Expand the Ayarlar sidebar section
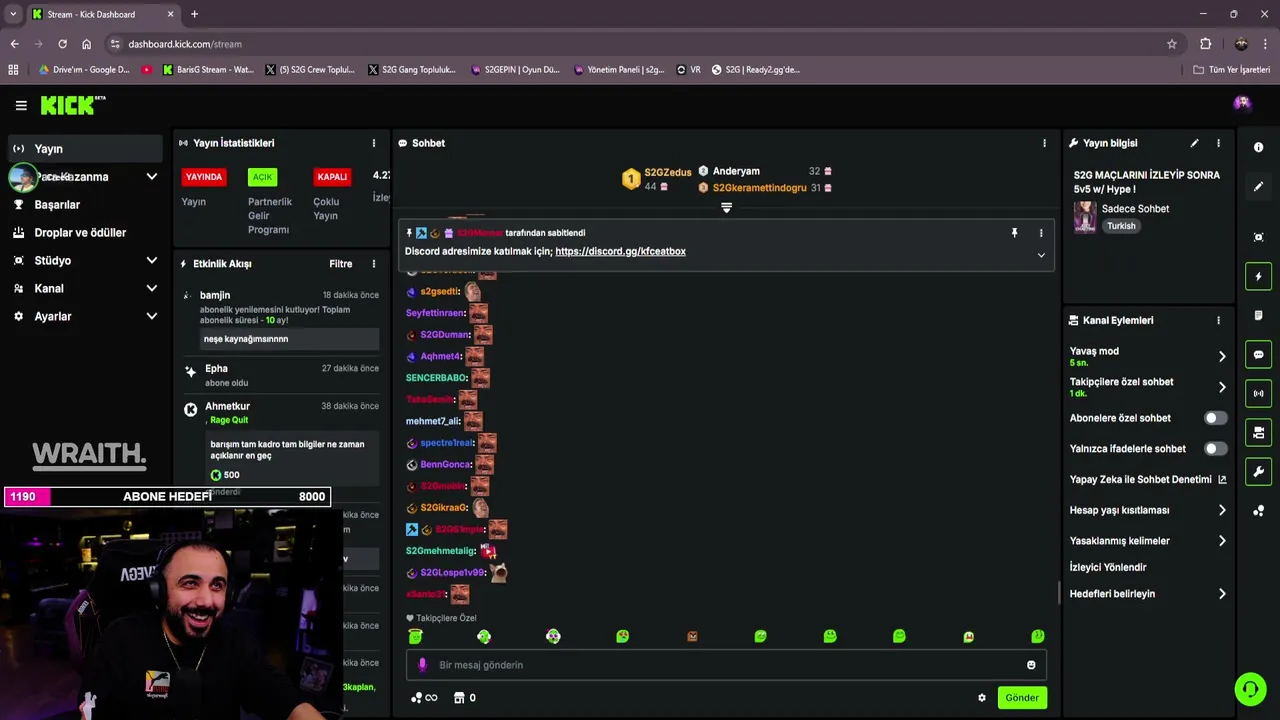The height and width of the screenshot is (720, 1280). click(x=152, y=317)
